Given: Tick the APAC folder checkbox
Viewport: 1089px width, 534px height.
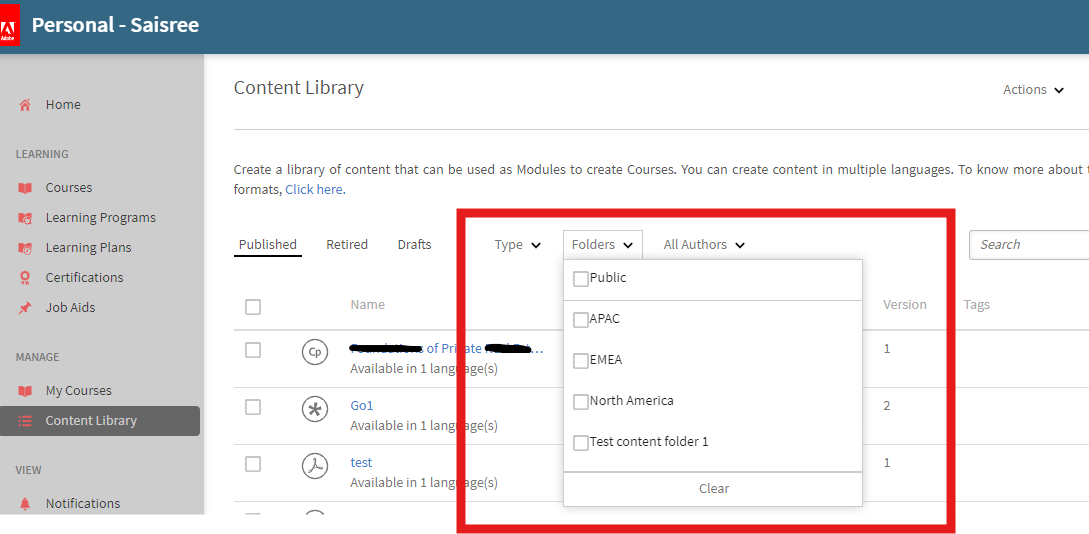Looking at the screenshot, I should tap(580, 320).
